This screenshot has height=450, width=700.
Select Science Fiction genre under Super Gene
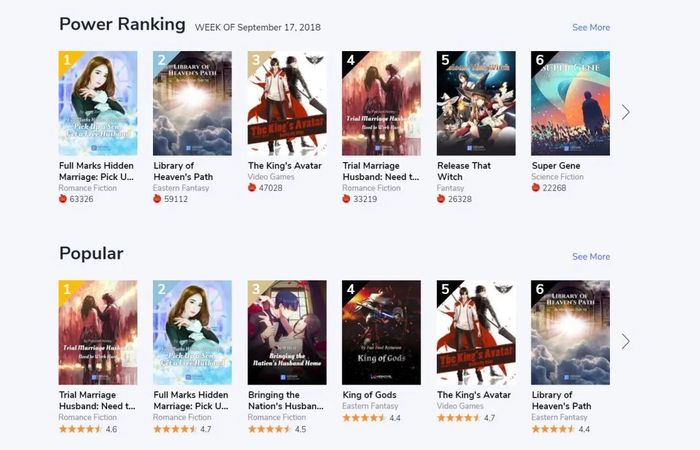pos(558,177)
